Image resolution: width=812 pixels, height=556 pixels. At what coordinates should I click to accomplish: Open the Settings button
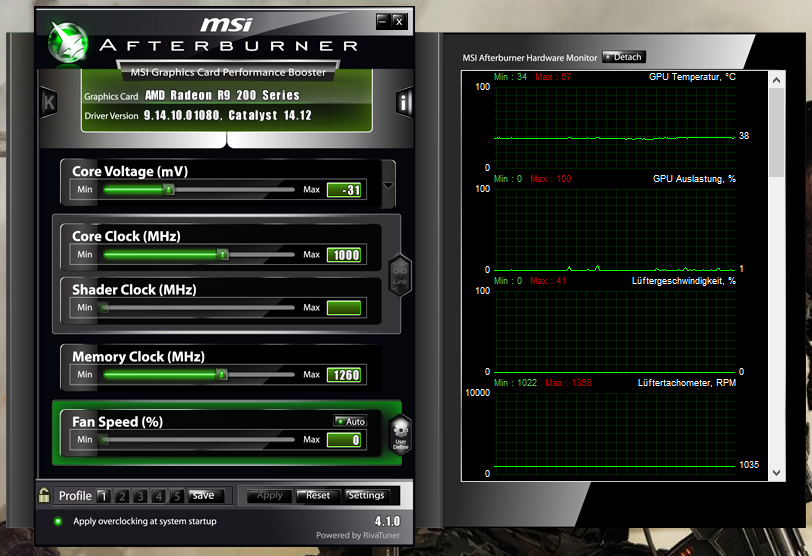[x=367, y=495]
